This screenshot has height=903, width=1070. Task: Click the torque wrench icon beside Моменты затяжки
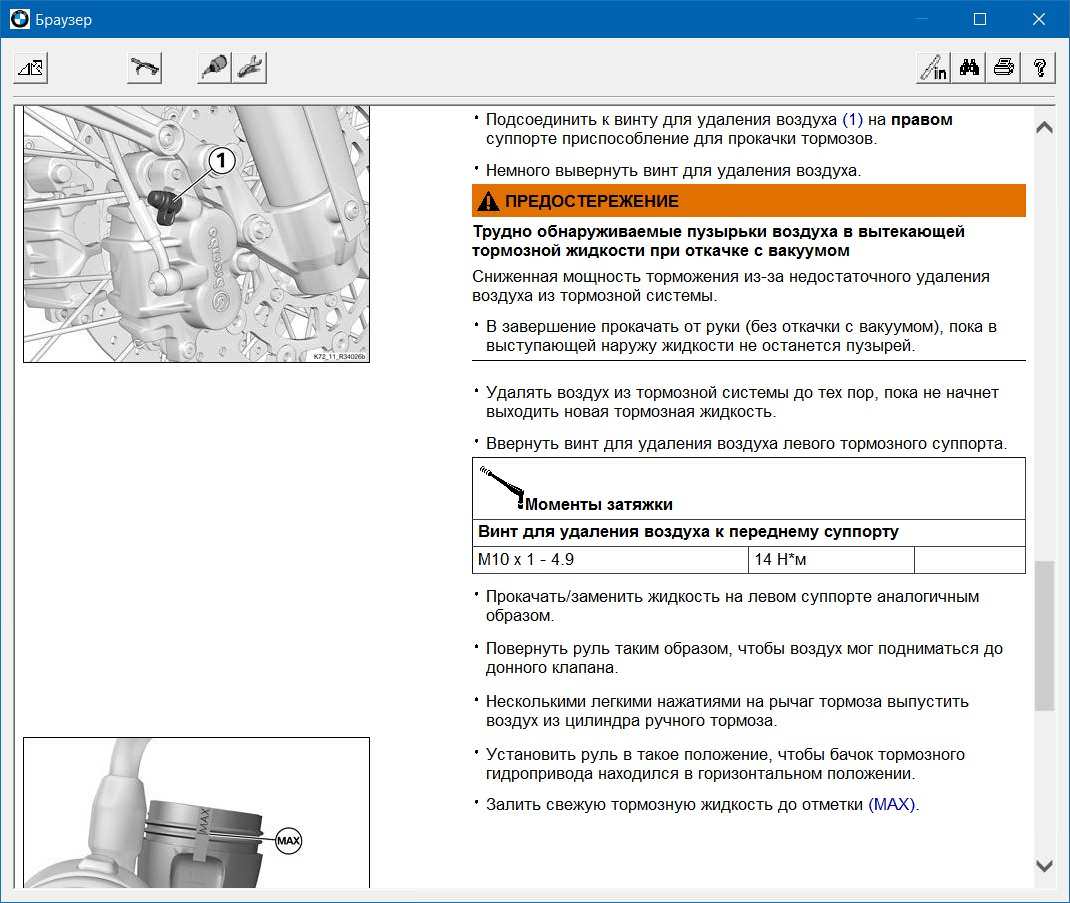(x=502, y=487)
